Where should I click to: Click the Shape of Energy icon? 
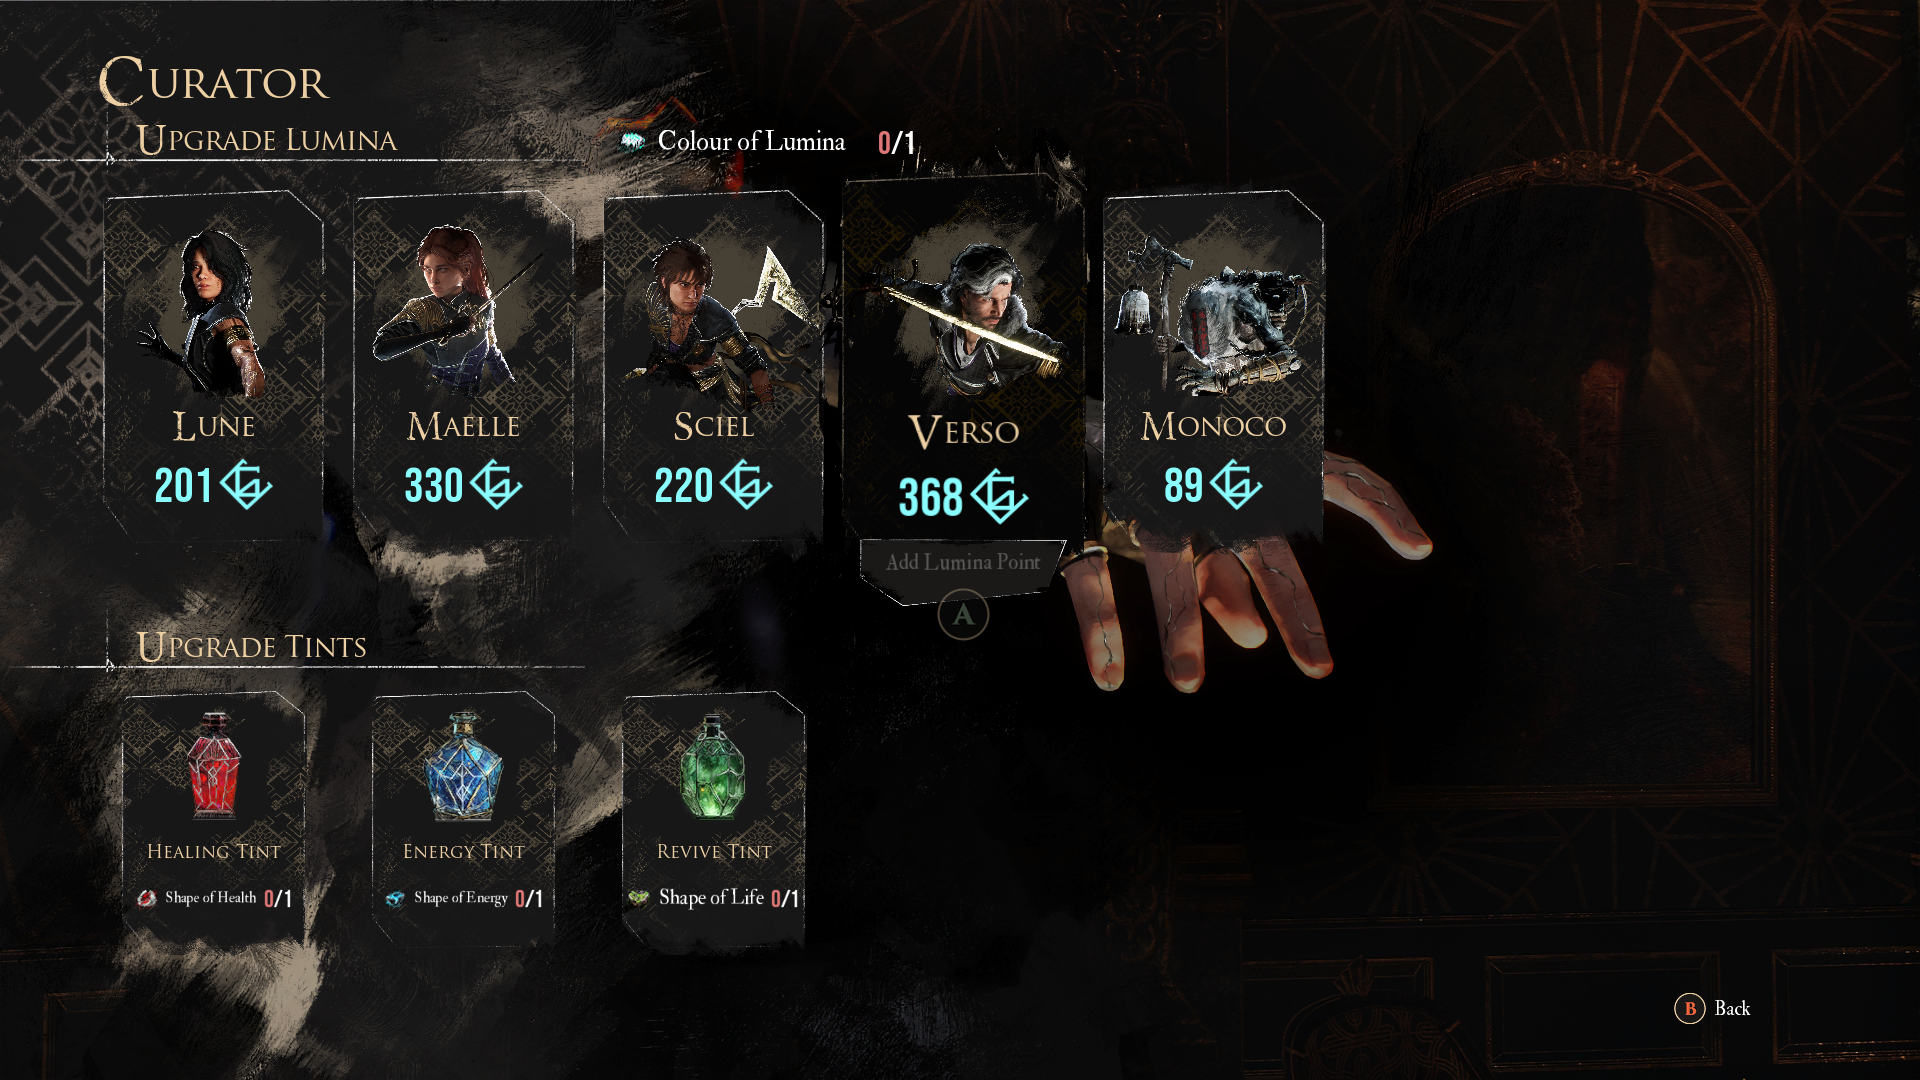pyautogui.click(x=395, y=898)
